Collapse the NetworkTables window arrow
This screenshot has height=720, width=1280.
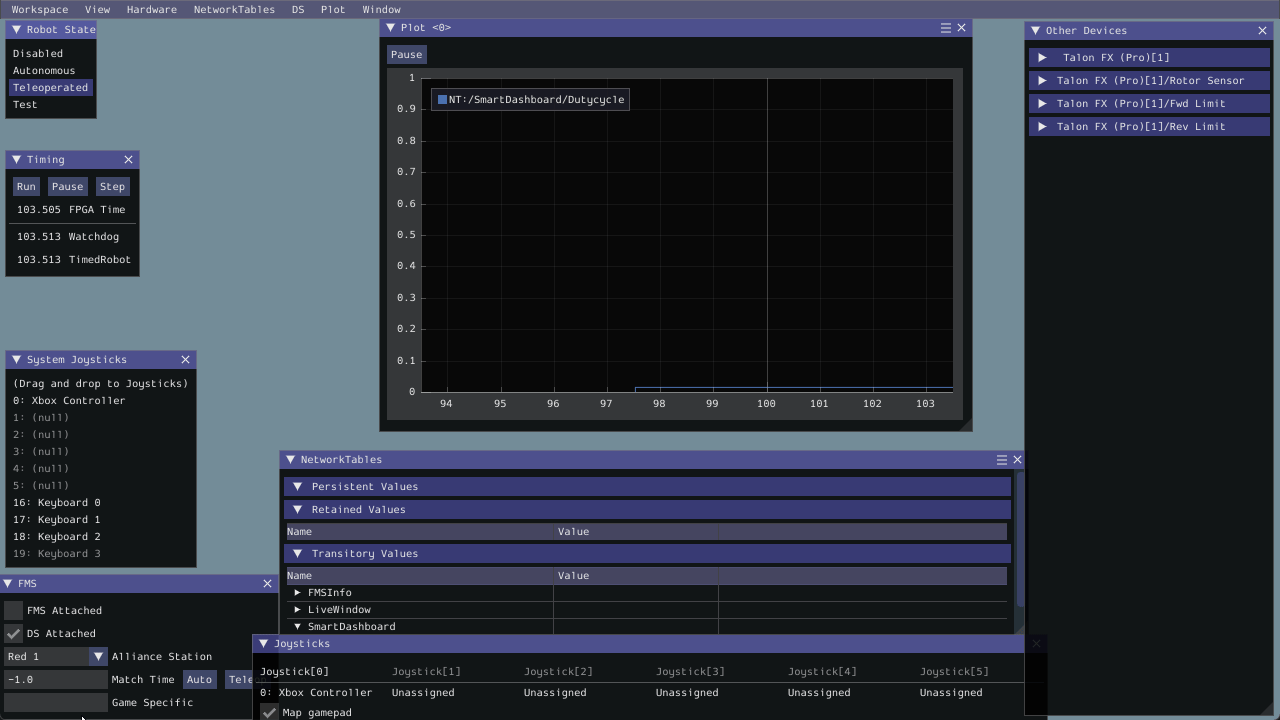pos(290,460)
